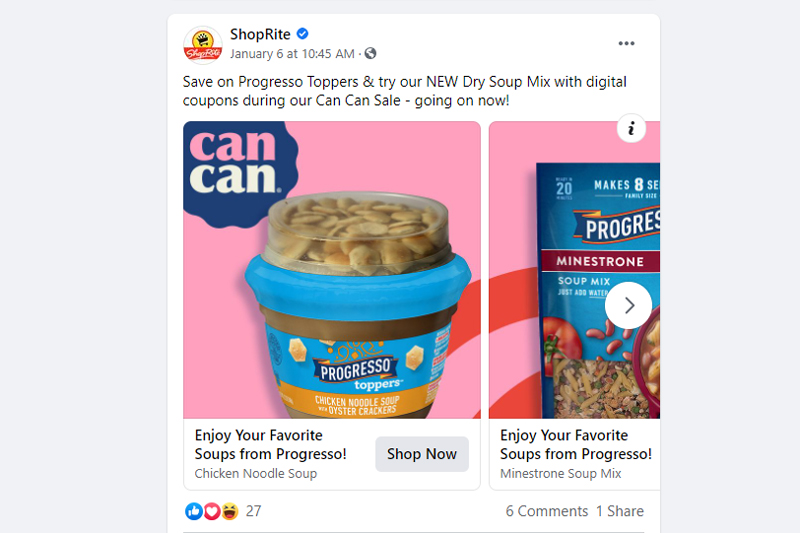Click the ShopRite profile logo avatar
This screenshot has height=533, width=800.
[x=203, y=45]
